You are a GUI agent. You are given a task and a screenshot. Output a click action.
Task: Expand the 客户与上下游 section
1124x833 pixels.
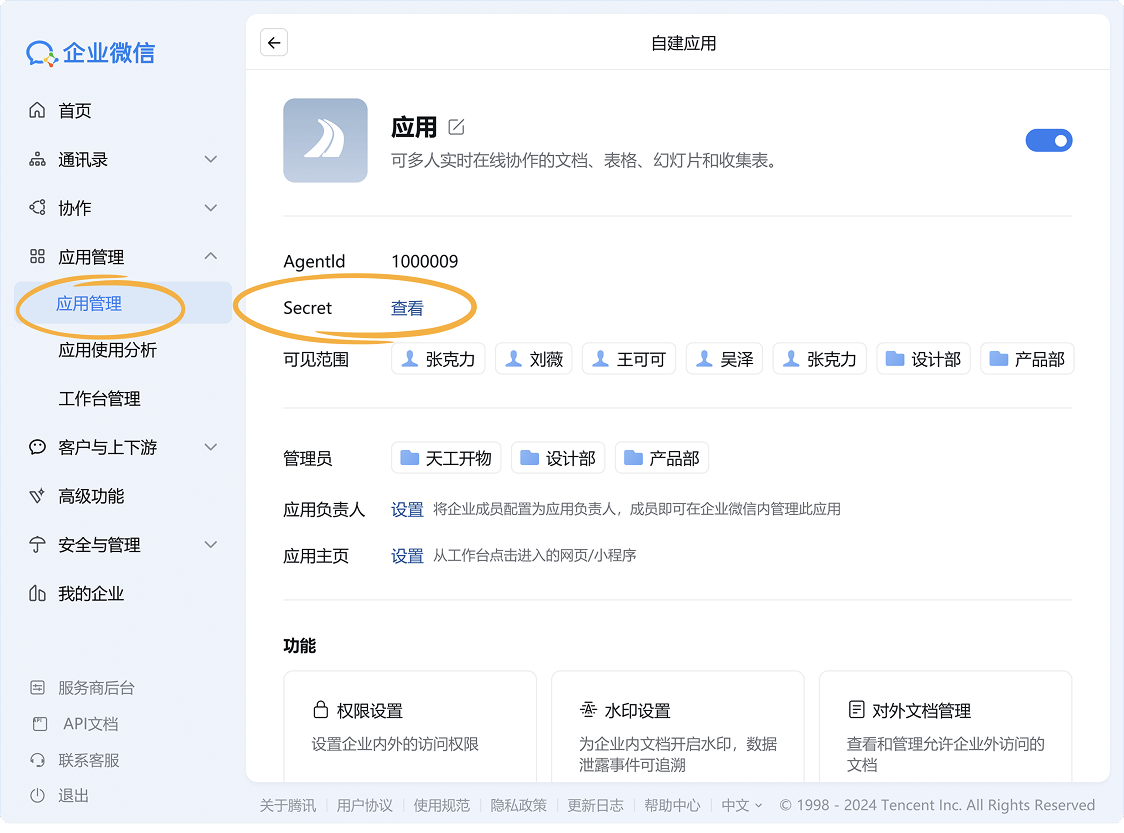(x=210, y=447)
